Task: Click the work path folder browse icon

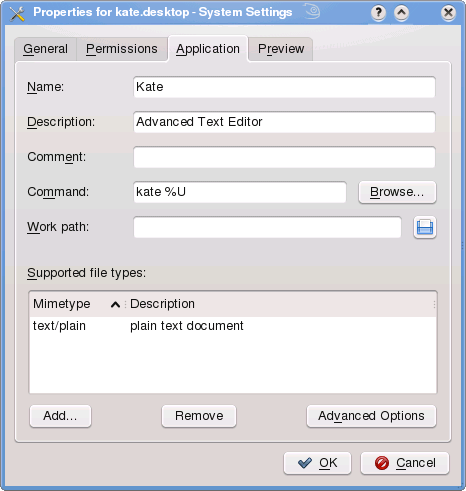Action: pos(425,227)
